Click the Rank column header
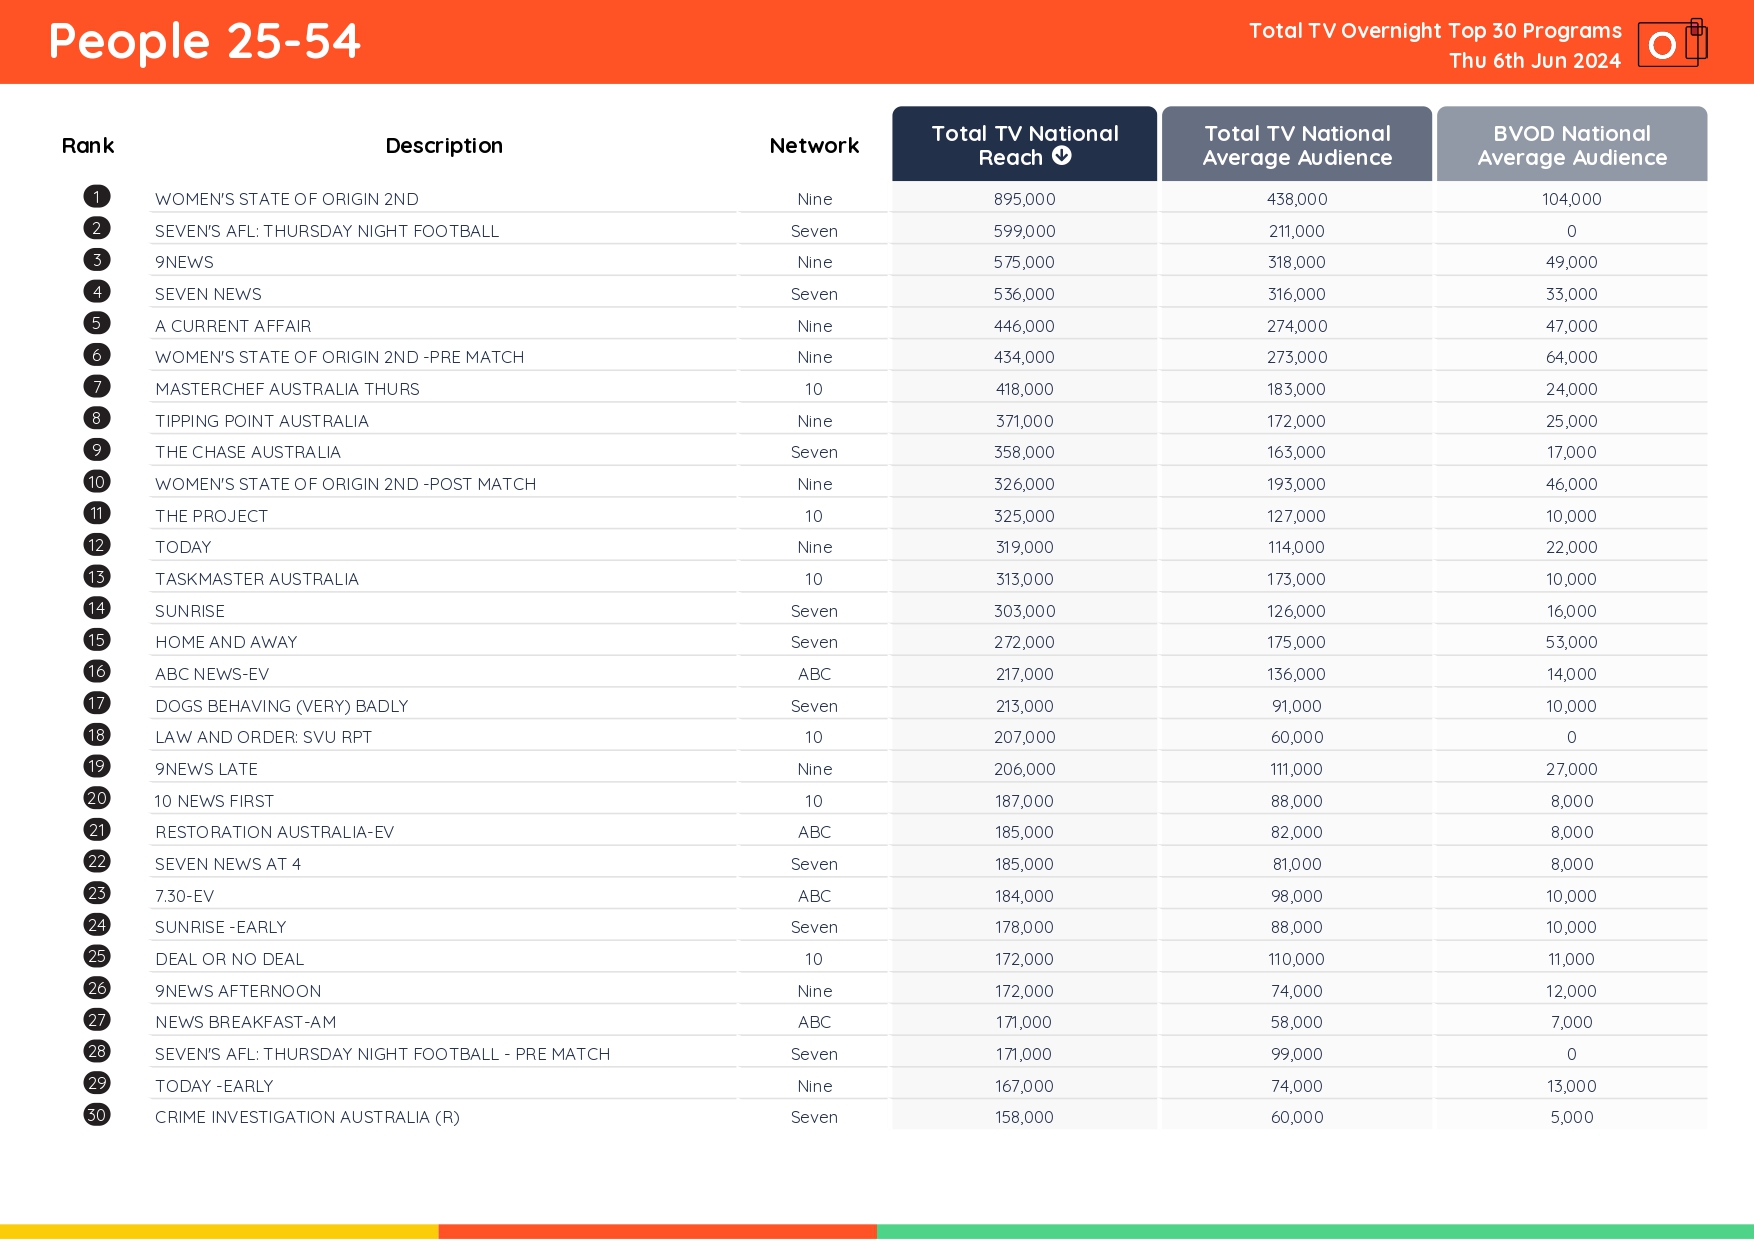Screen dimensions: 1754x1241 click(88, 145)
